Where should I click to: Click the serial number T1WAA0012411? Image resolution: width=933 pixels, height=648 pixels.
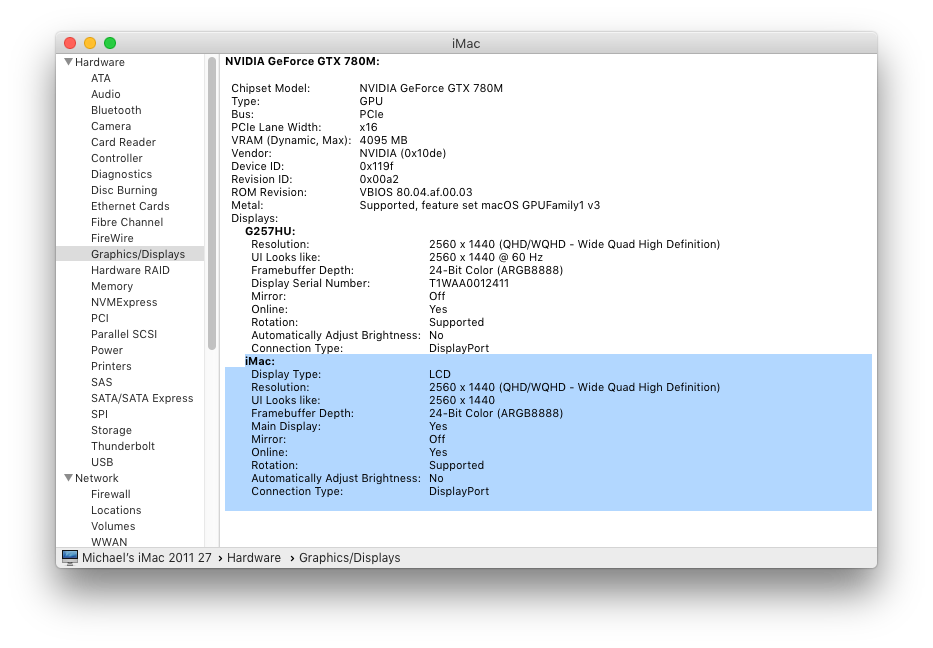pos(469,283)
